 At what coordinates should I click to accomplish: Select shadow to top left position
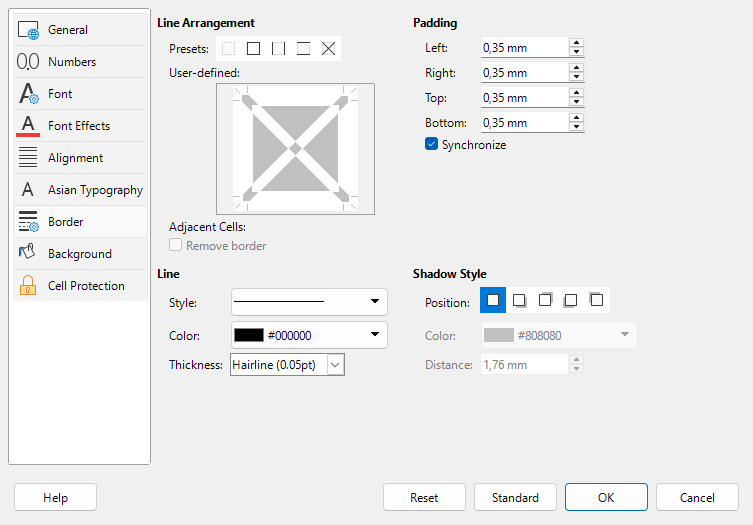(x=597, y=300)
